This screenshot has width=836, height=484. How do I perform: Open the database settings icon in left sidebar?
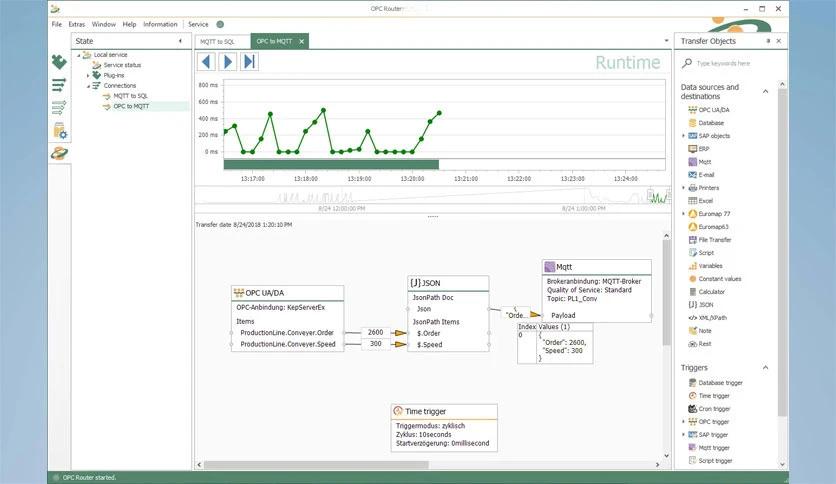tap(59, 130)
